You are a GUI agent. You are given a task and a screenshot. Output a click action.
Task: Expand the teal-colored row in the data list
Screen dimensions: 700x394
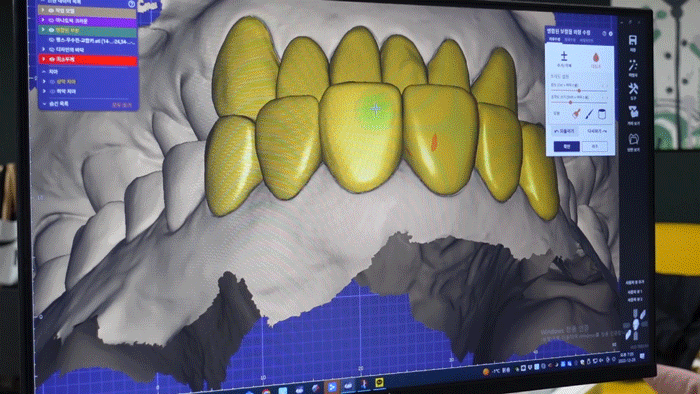[43, 30]
